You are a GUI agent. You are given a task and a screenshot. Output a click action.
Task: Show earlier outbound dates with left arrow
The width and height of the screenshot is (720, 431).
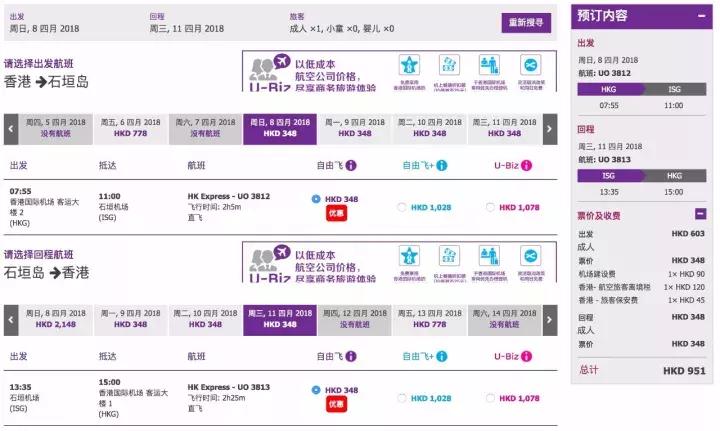(x=11, y=129)
